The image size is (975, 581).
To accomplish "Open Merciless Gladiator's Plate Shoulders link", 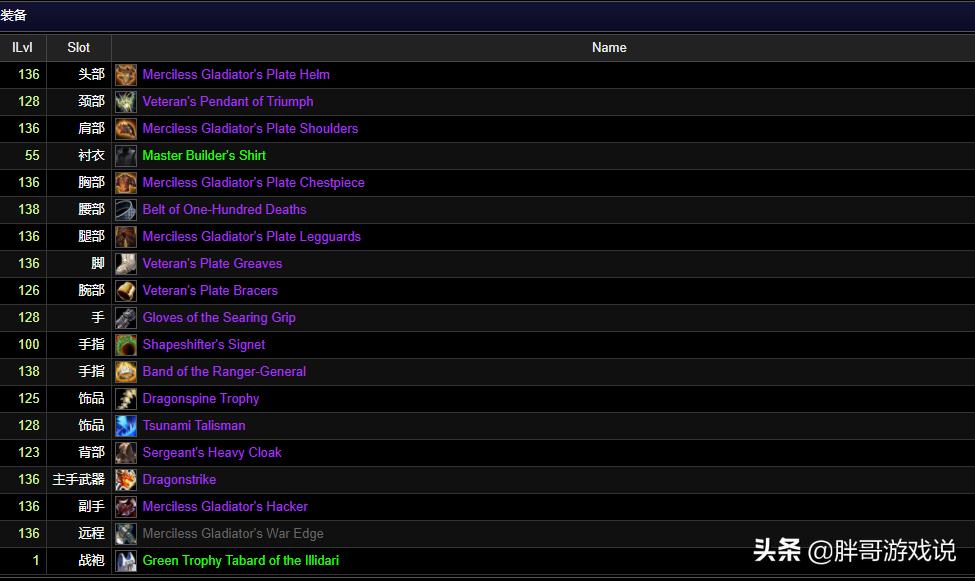I will tap(250, 129).
